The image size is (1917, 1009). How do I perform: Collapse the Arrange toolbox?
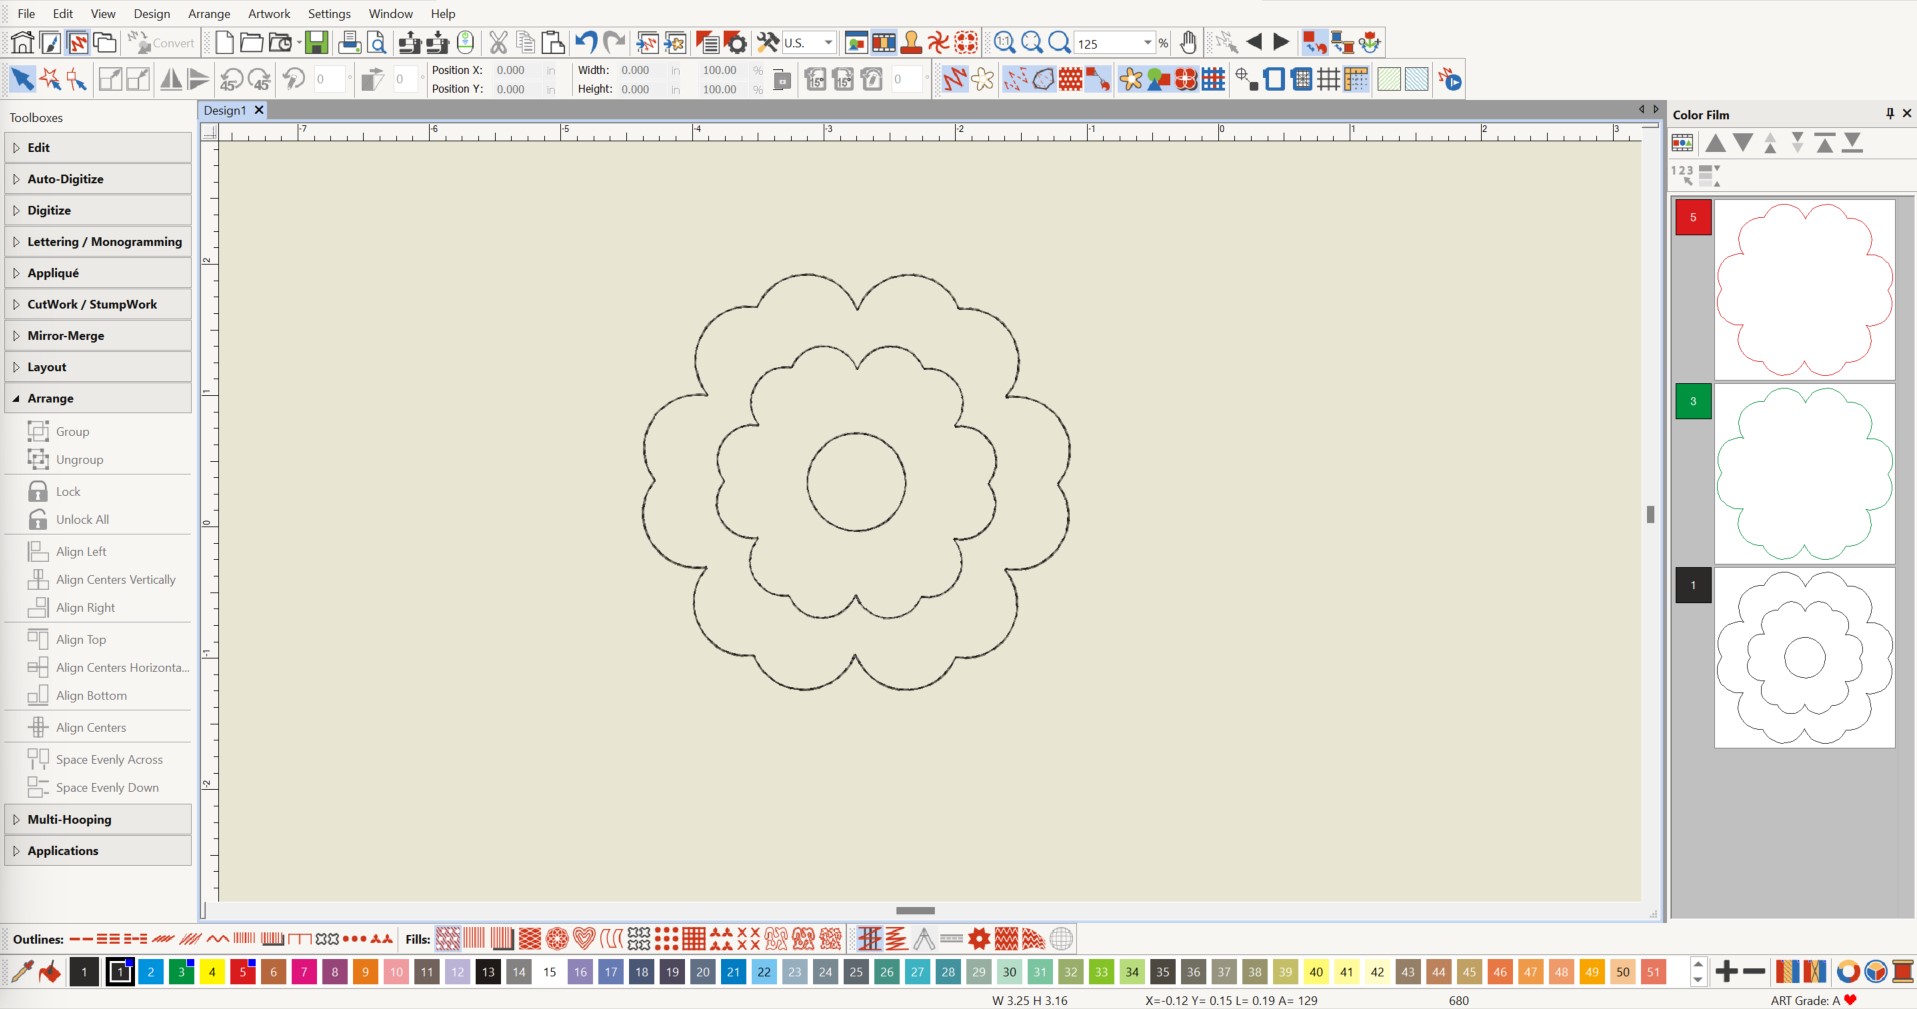(98, 398)
